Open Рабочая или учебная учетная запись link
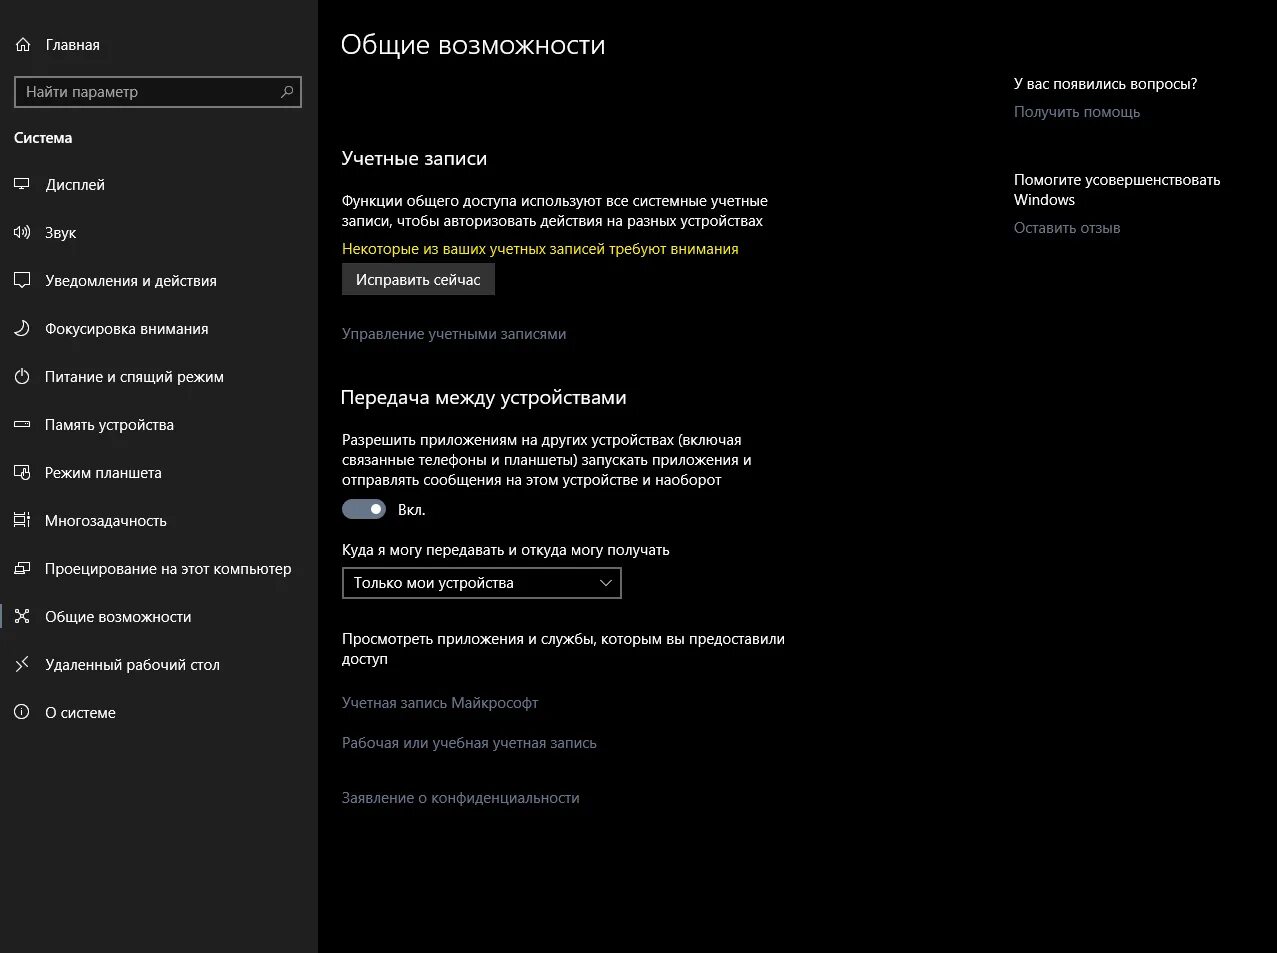This screenshot has height=953, width=1277. [x=469, y=743]
